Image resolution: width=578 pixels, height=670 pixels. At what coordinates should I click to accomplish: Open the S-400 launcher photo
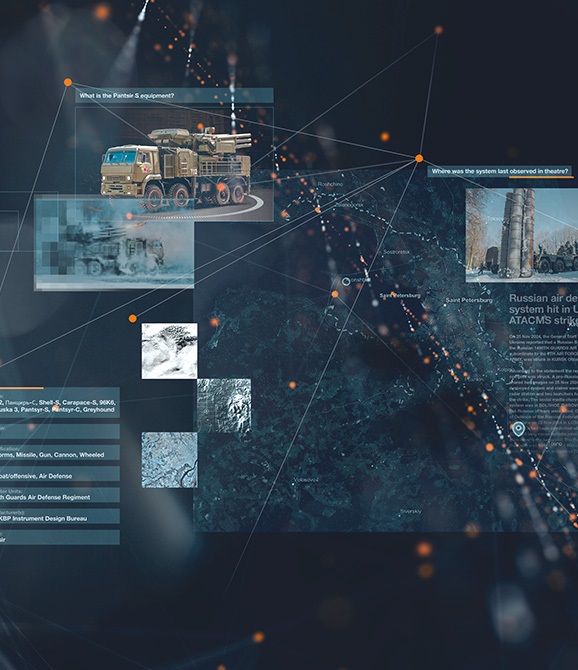click(x=522, y=235)
